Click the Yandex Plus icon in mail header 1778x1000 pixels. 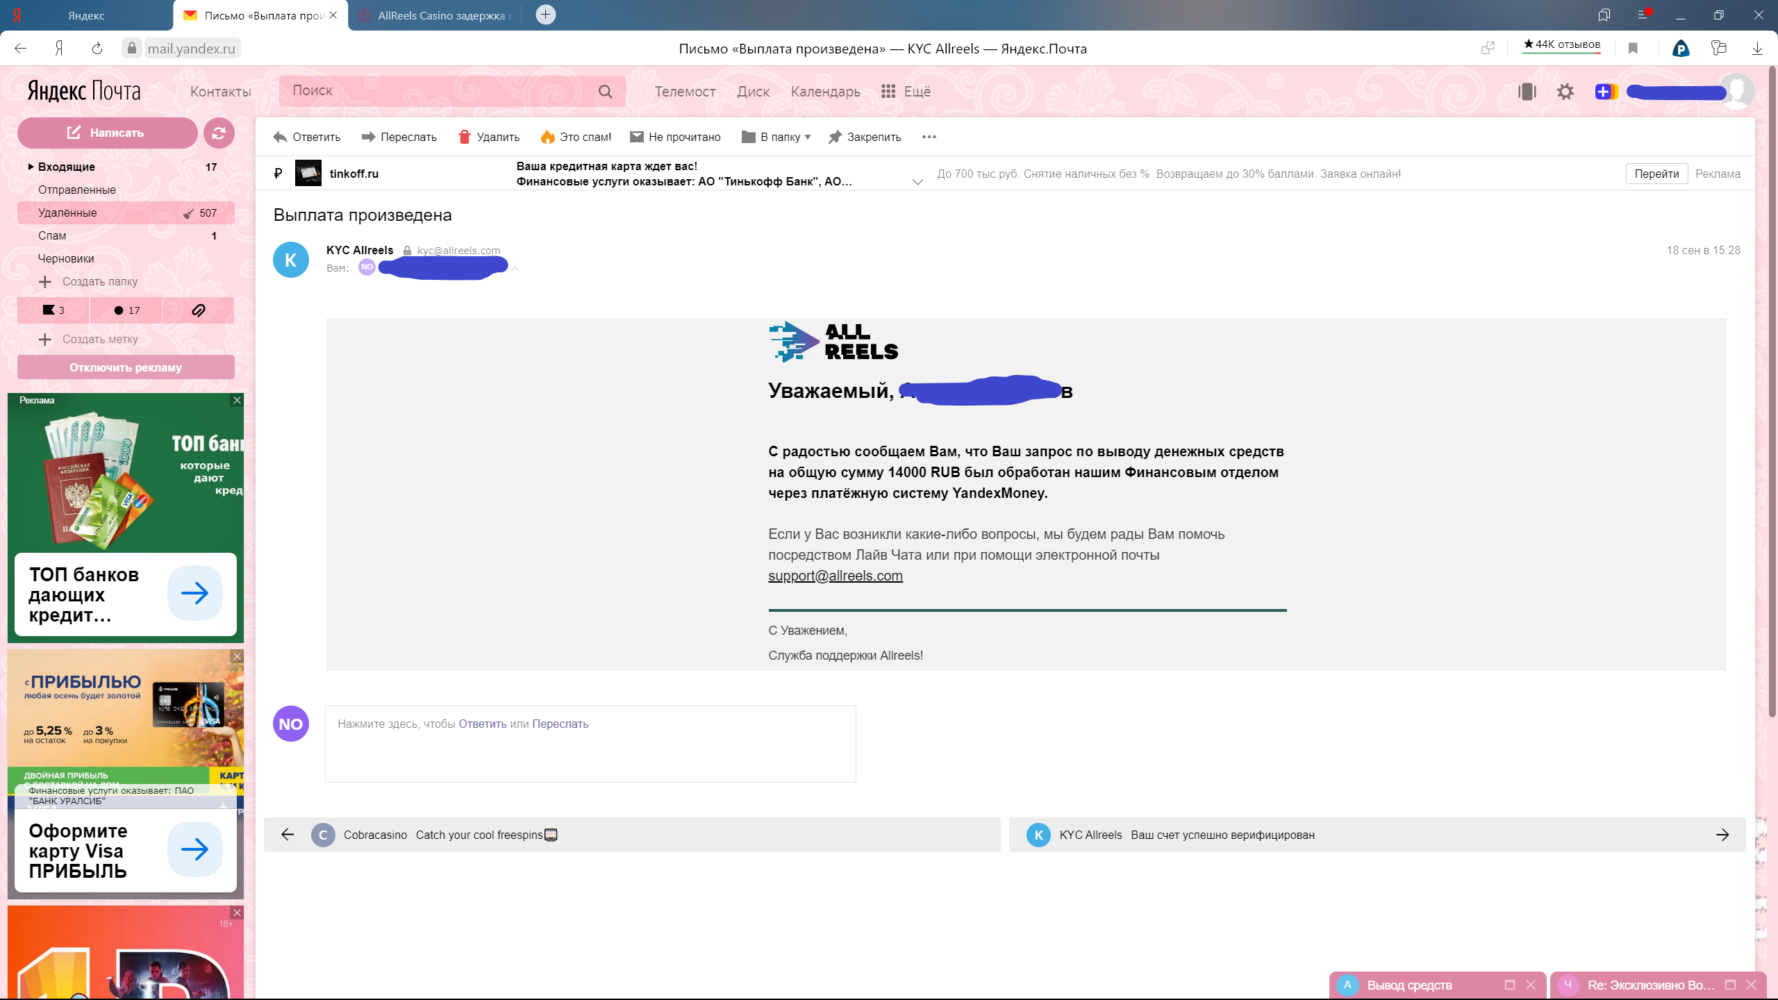[x=1605, y=92]
